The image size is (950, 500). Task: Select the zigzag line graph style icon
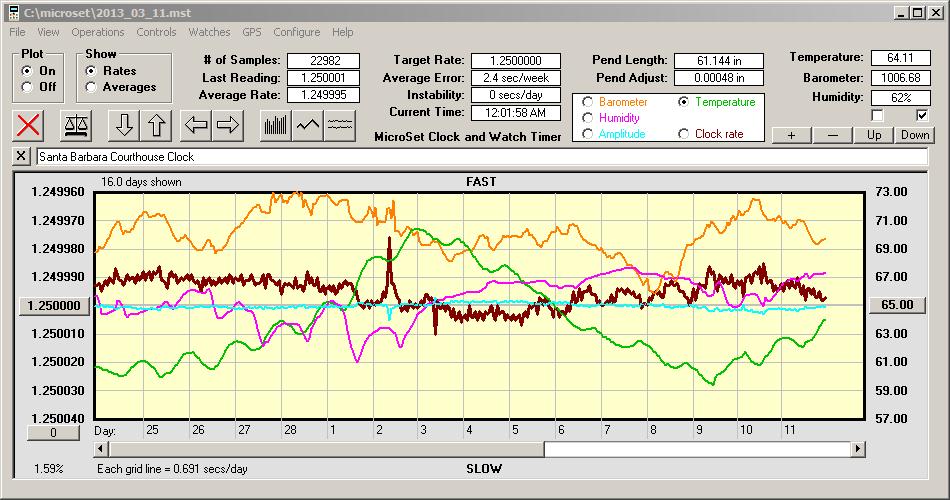pos(308,125)
